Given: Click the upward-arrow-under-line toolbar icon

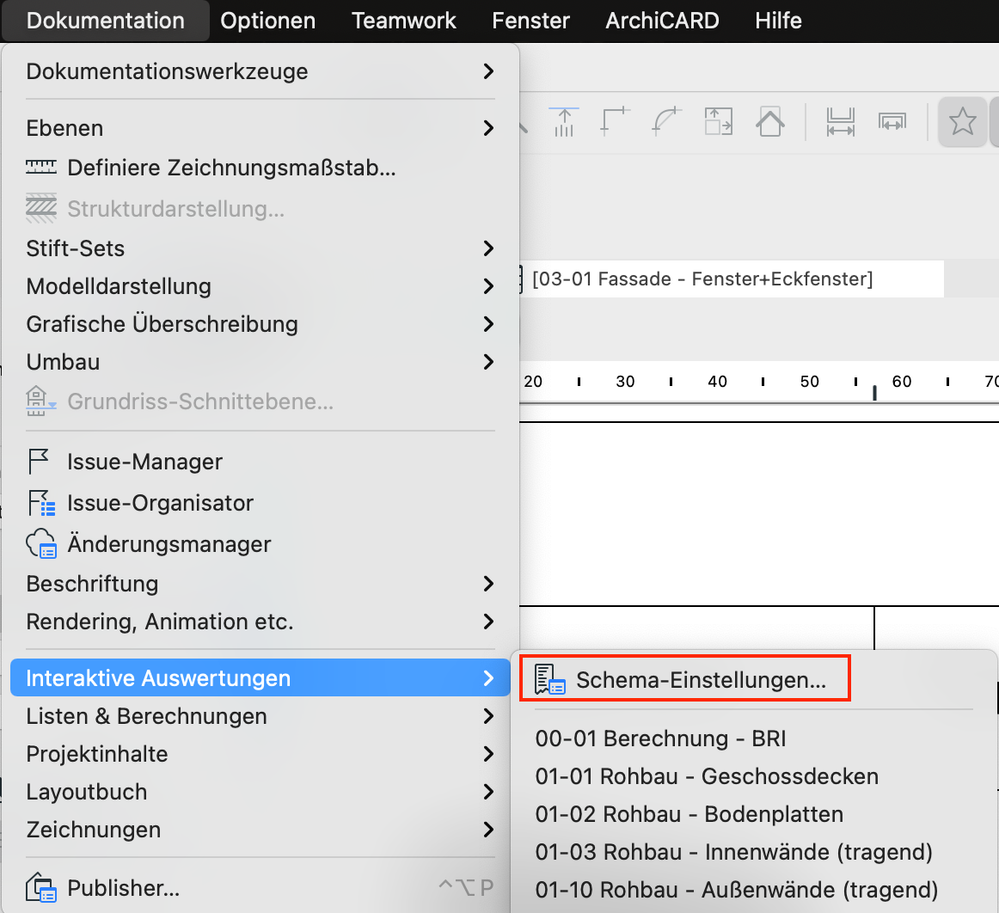Looking at the screenshot, I should coord(565,122).
